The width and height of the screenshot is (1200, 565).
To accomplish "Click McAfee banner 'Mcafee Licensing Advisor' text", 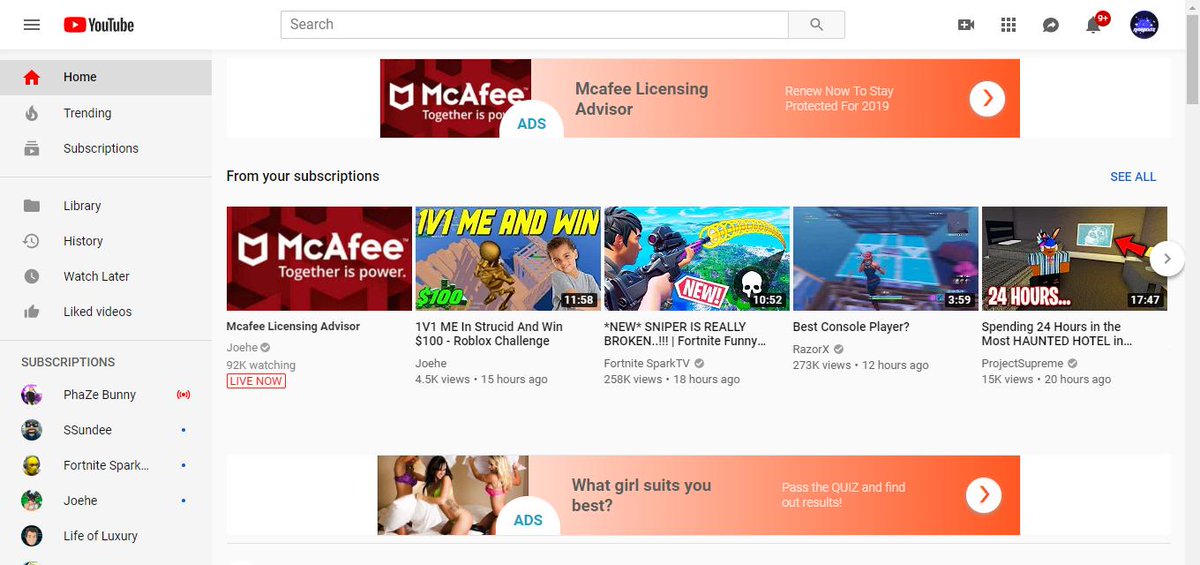I will [x=641, y=99].
